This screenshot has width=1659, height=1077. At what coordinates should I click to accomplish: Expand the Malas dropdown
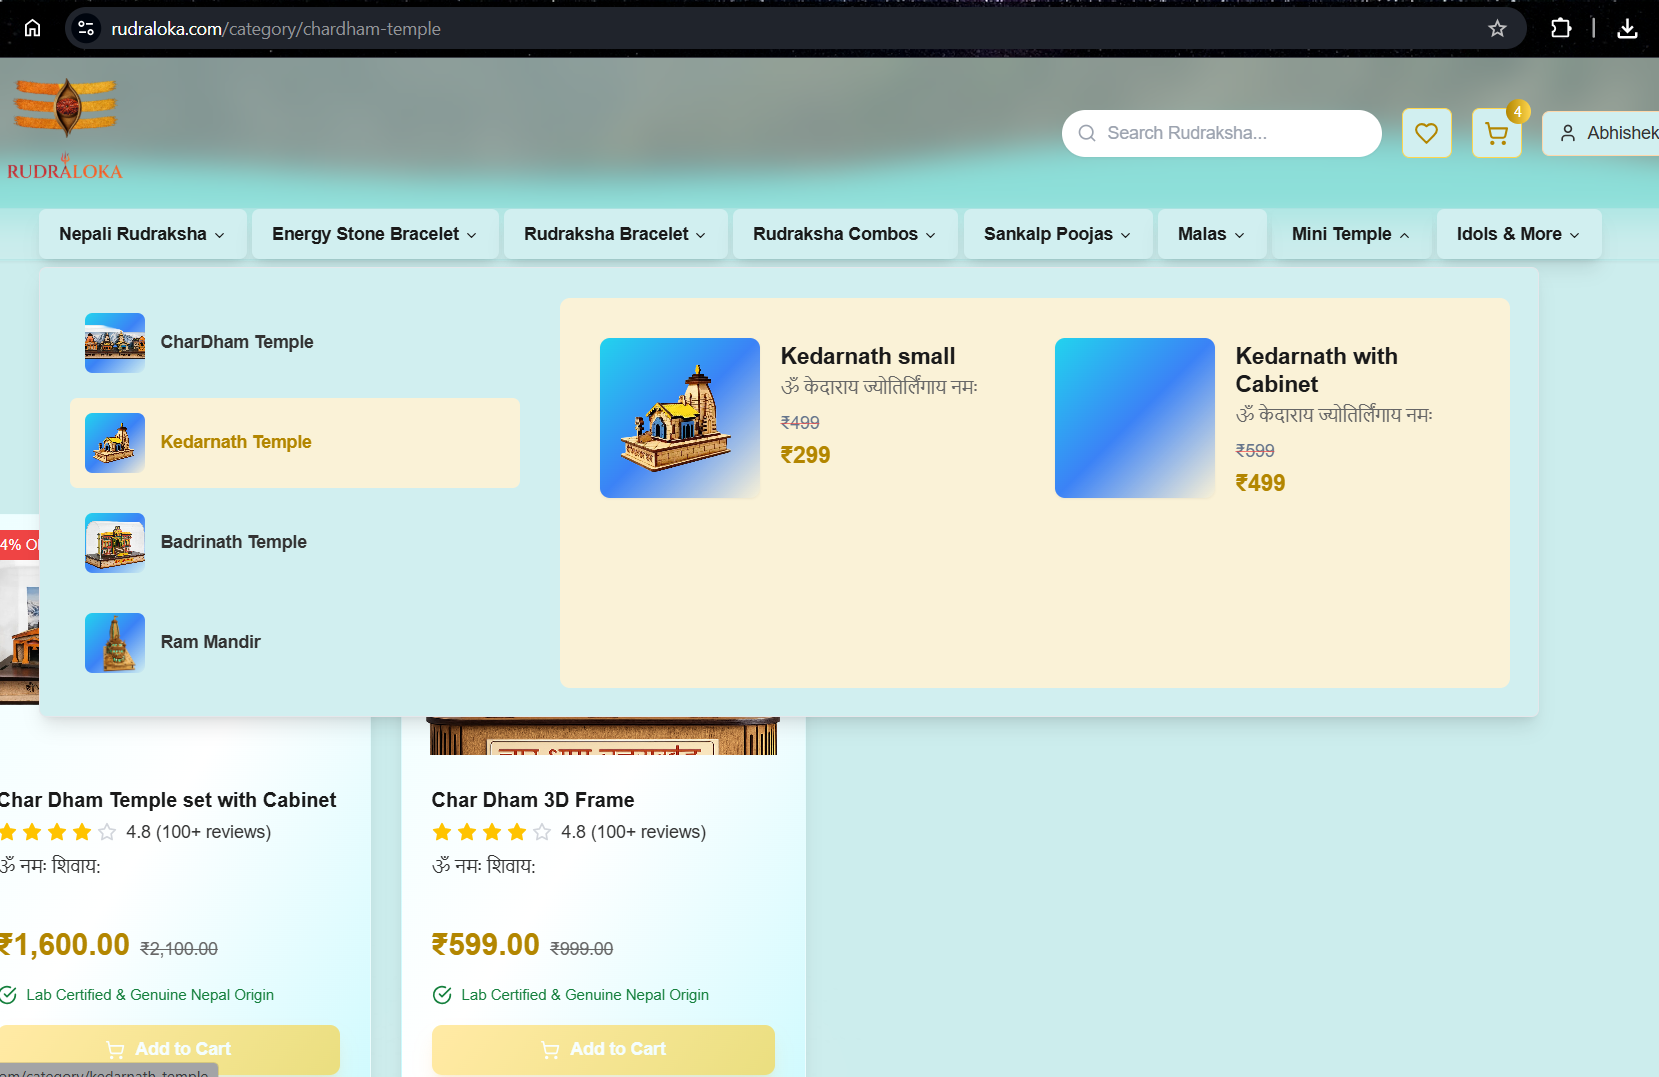click(x=1212, y=234)
